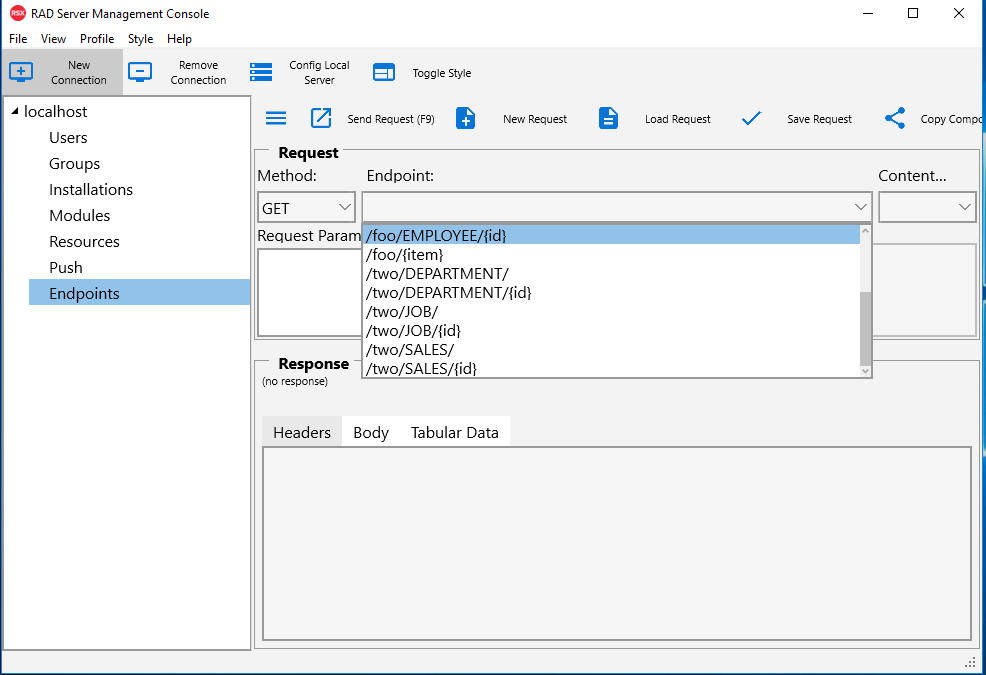This screenshot has height=675, width=986.
Task: Click the RAD Server app logo
Action: (x=18, y=13)
